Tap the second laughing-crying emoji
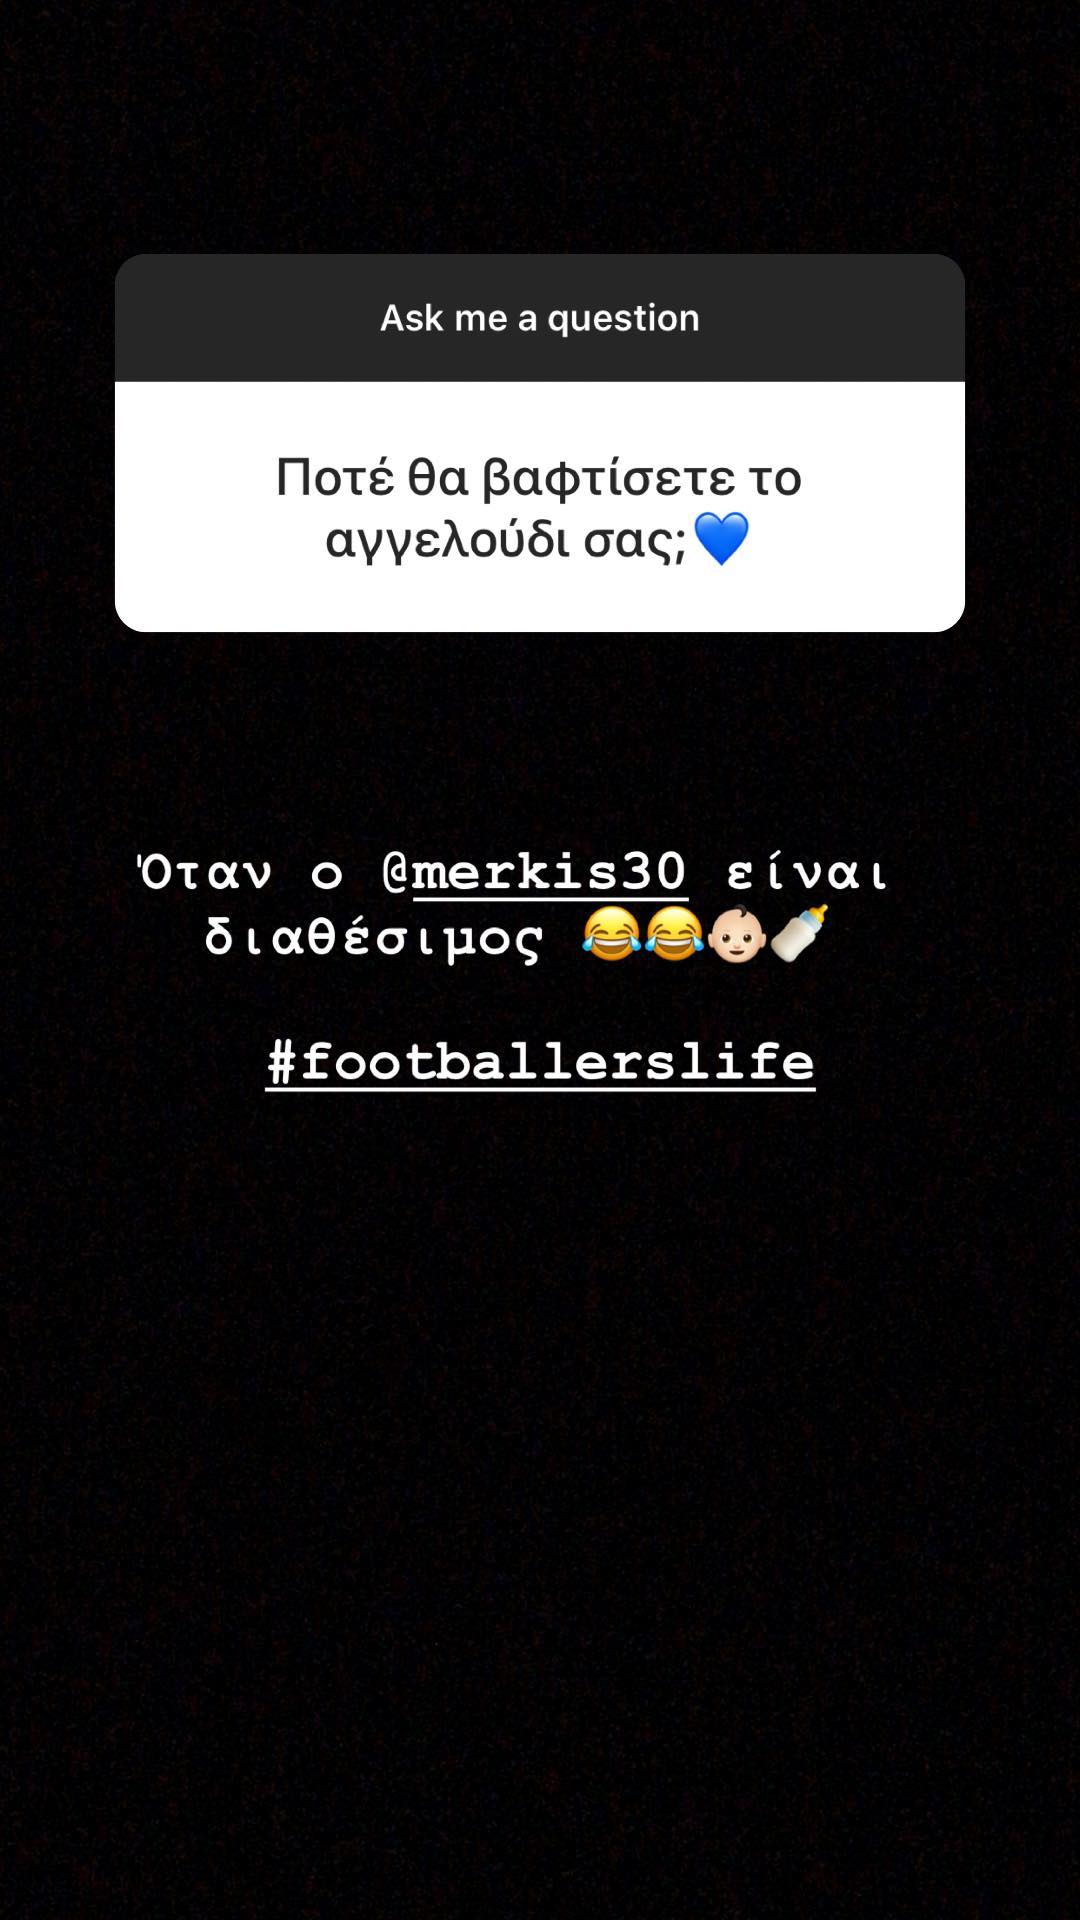This screenshot has width=1080, height=1920. pos(674,934)
